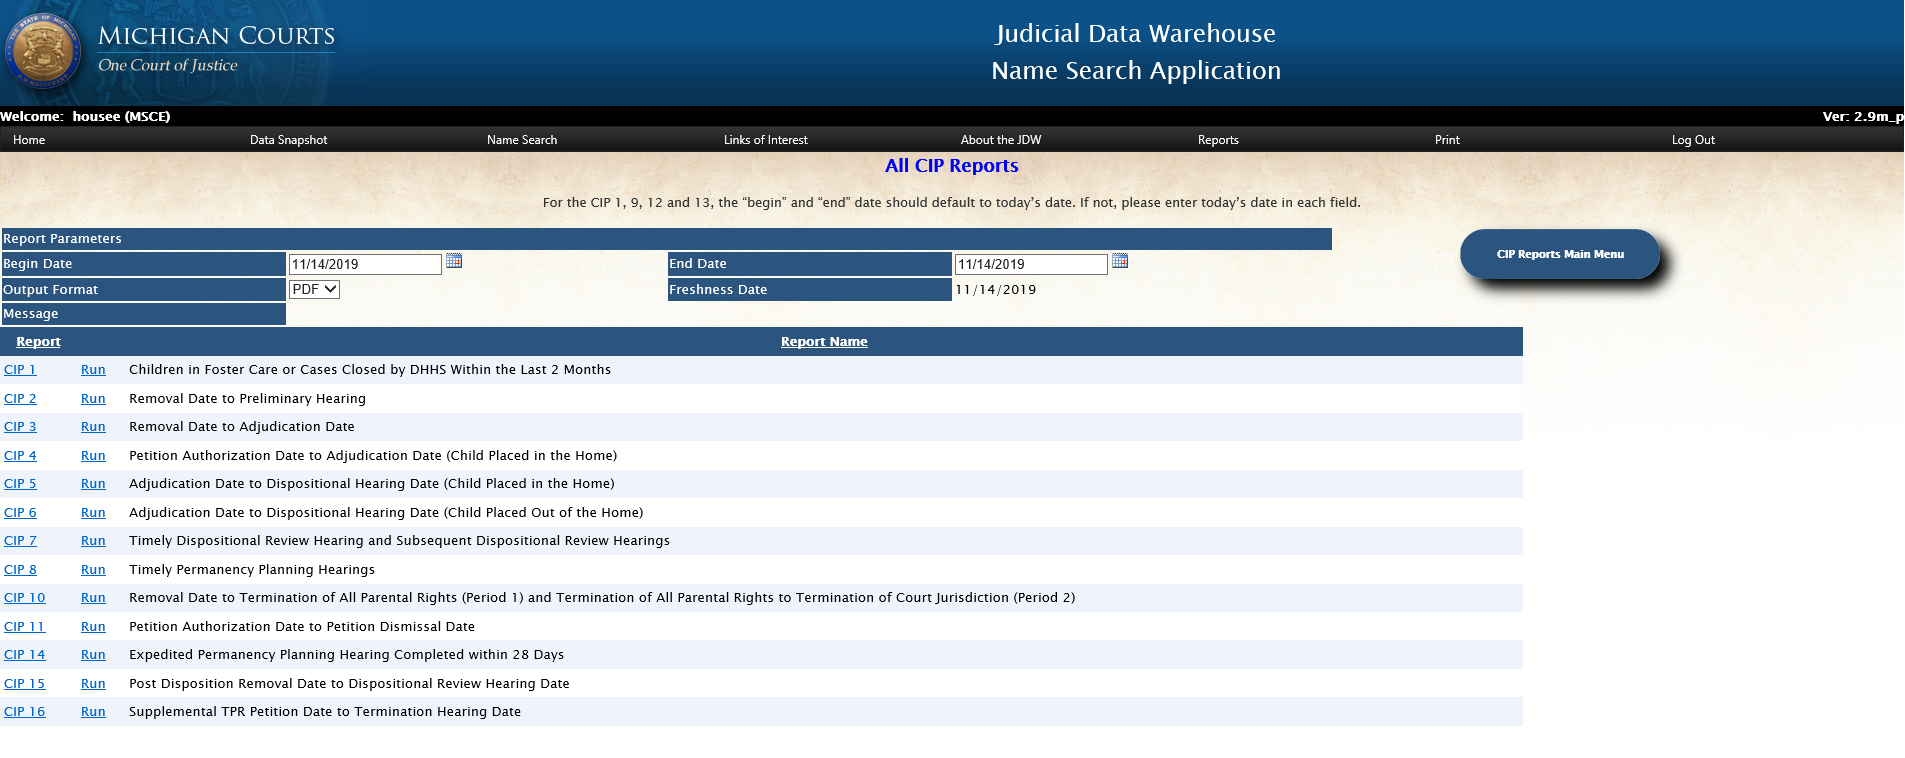Sort by the Report column header
Viewport: 1905px width, 758px height.
(38, 342)
